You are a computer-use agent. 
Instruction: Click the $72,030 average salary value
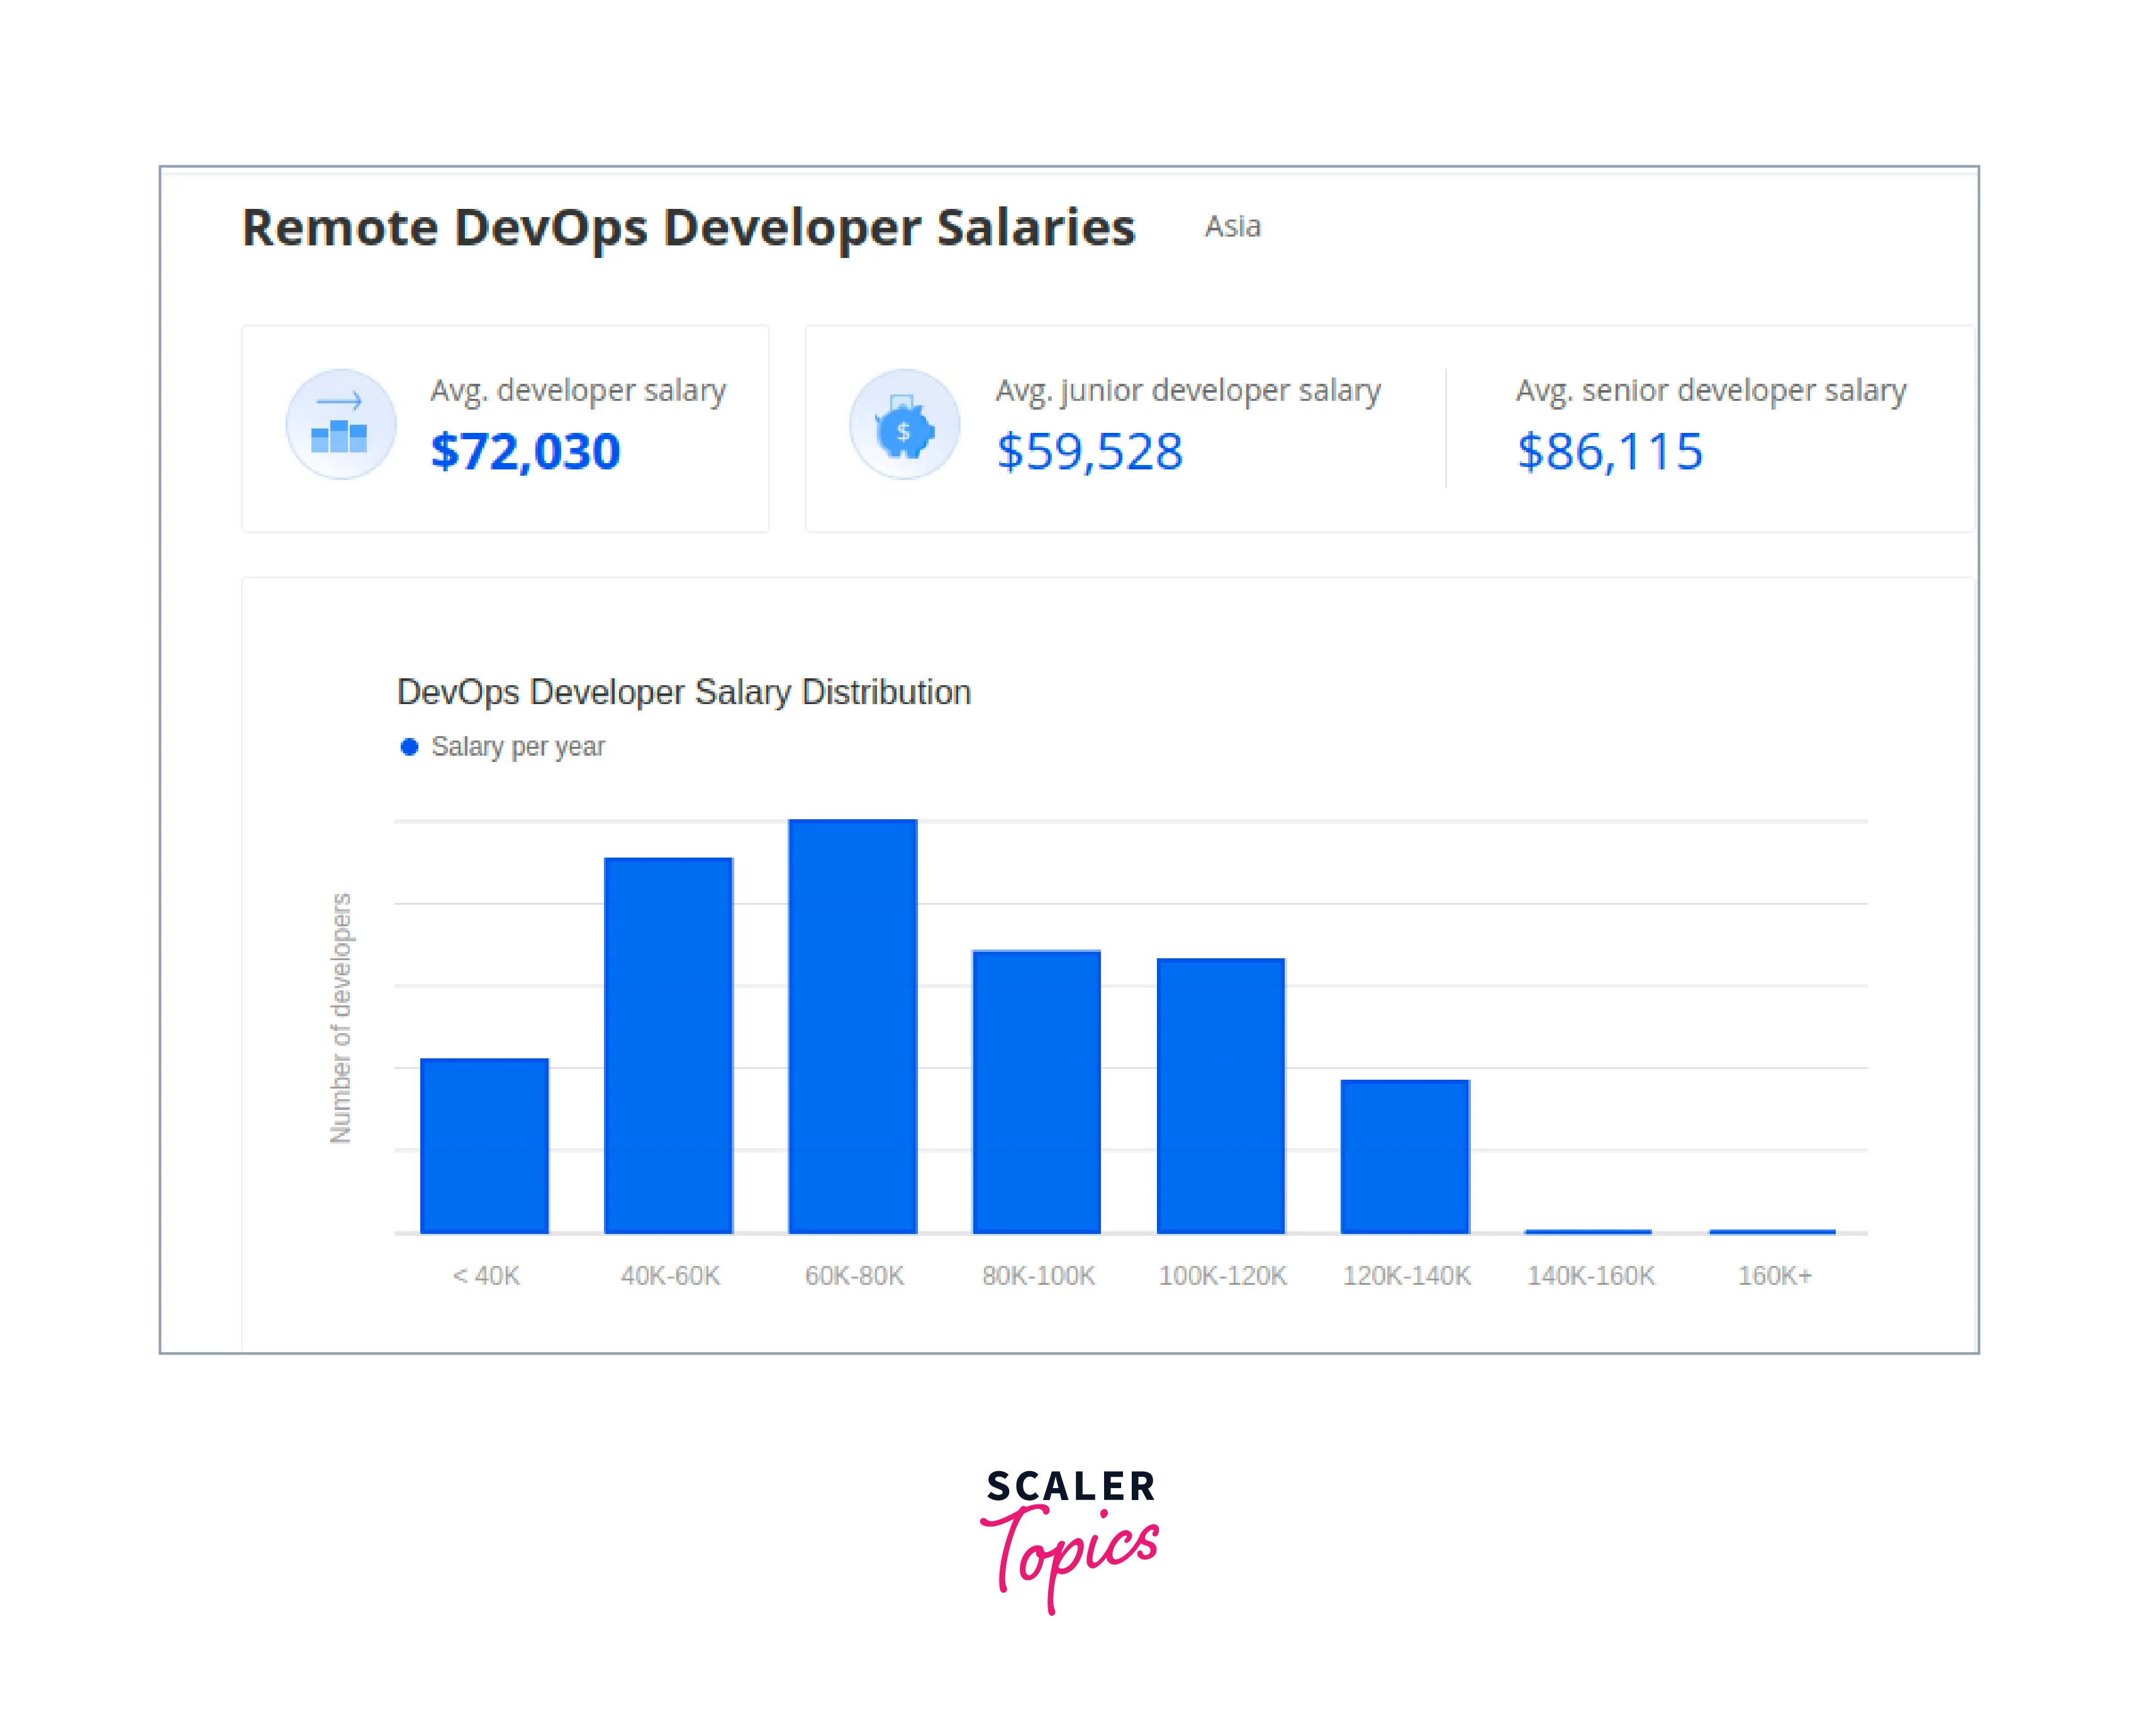point(525,451)
